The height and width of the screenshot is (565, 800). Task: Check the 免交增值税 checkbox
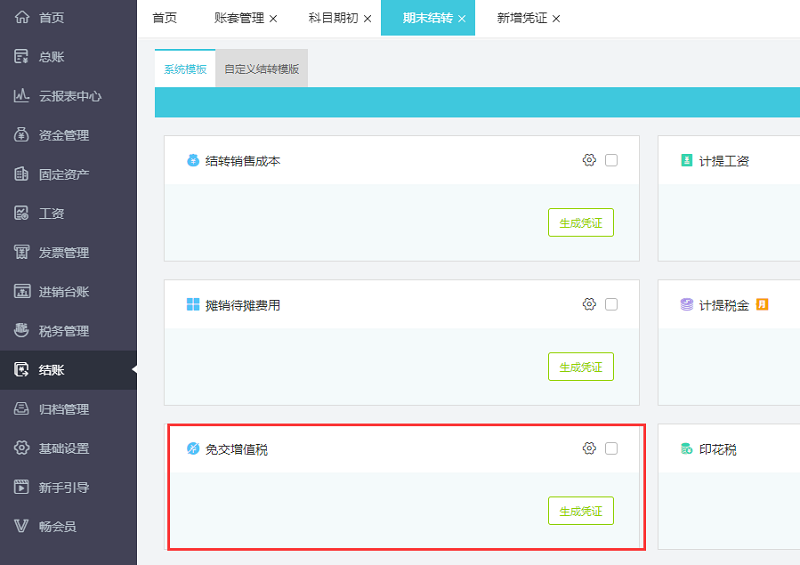coord(611,448)
